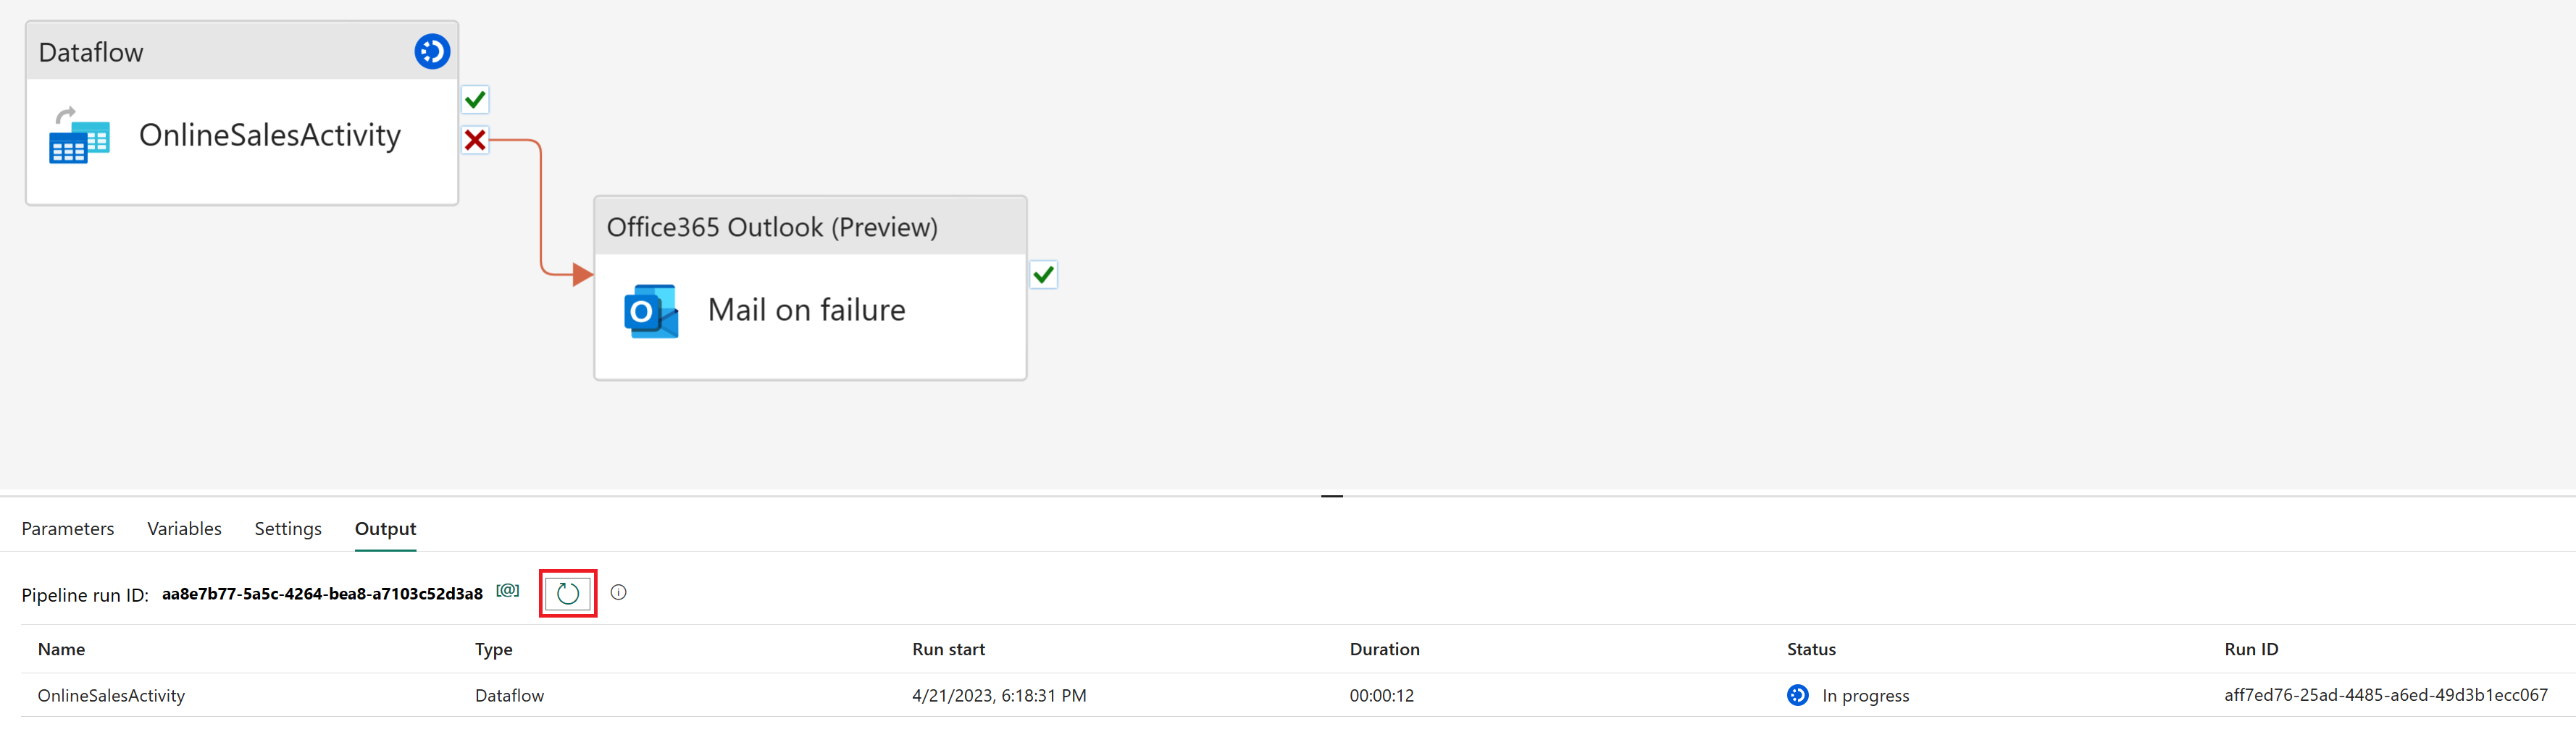The image size is (2576, 732).
Task: Click the blue Dataflow badge icon on the activity header
Action: [431, 51]
